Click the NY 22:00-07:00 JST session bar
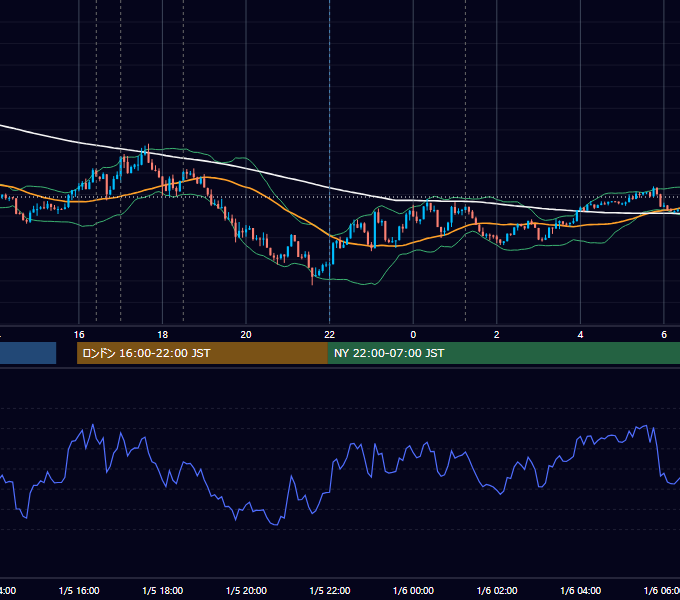This screenshot has height=600, width=680. pos(503,353)
